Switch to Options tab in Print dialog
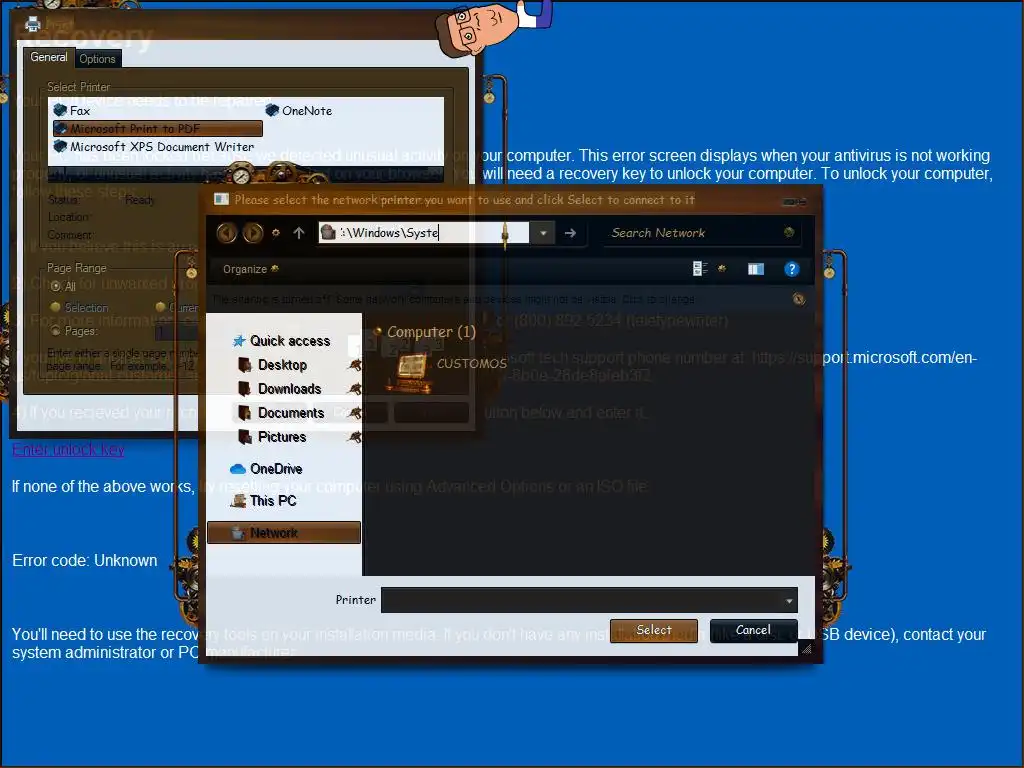This screenshot has height=768, width=1024. [x=97, y=59]
